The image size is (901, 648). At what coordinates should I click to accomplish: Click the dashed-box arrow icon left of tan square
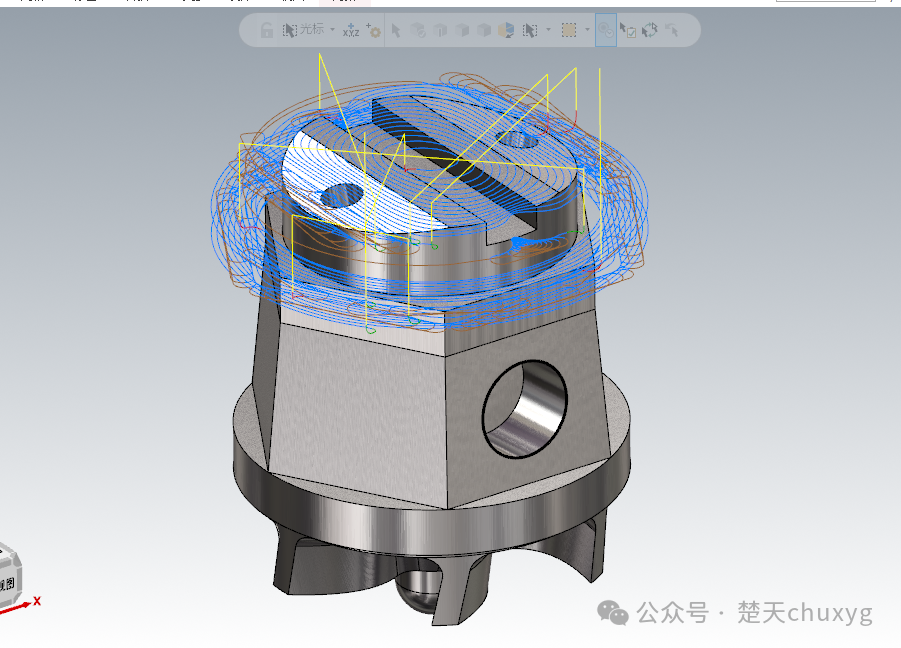(530, 30)
